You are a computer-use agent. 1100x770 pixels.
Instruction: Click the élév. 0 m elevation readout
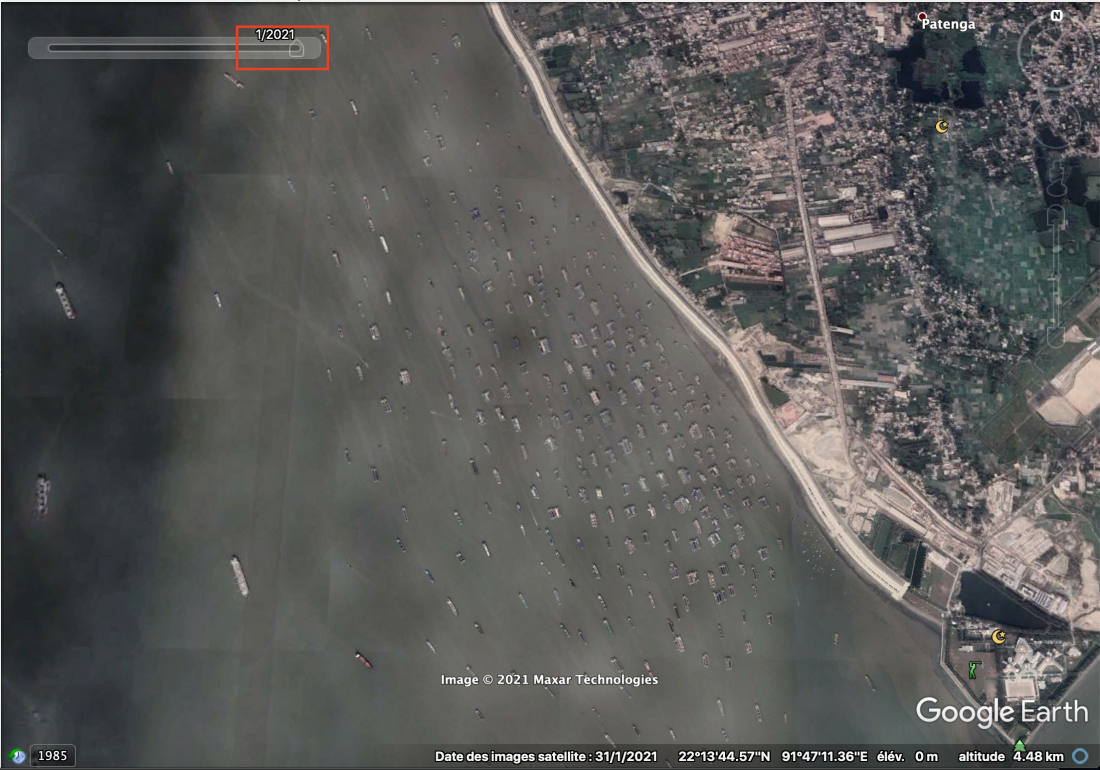point(907,757)
